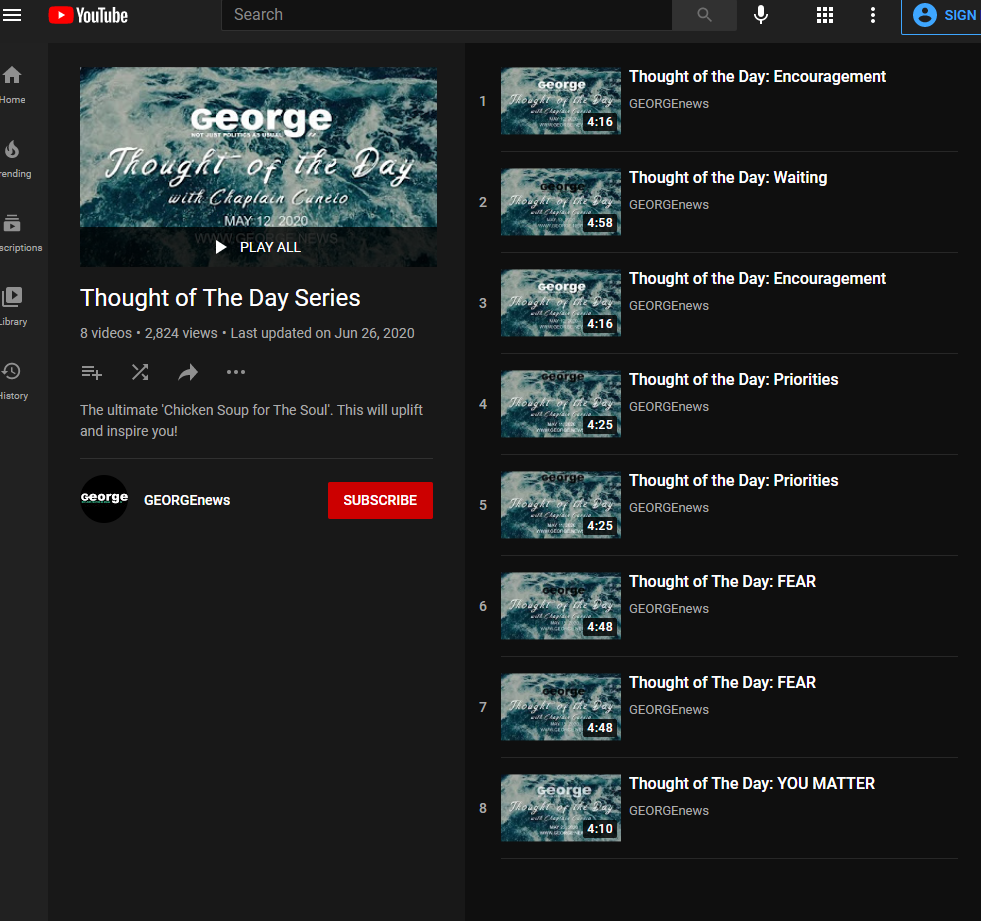The width and height of the screenshot is (981, 921).
Task: Open video 2 thumbnail Waiting 4:58
Action: point(561,202)
